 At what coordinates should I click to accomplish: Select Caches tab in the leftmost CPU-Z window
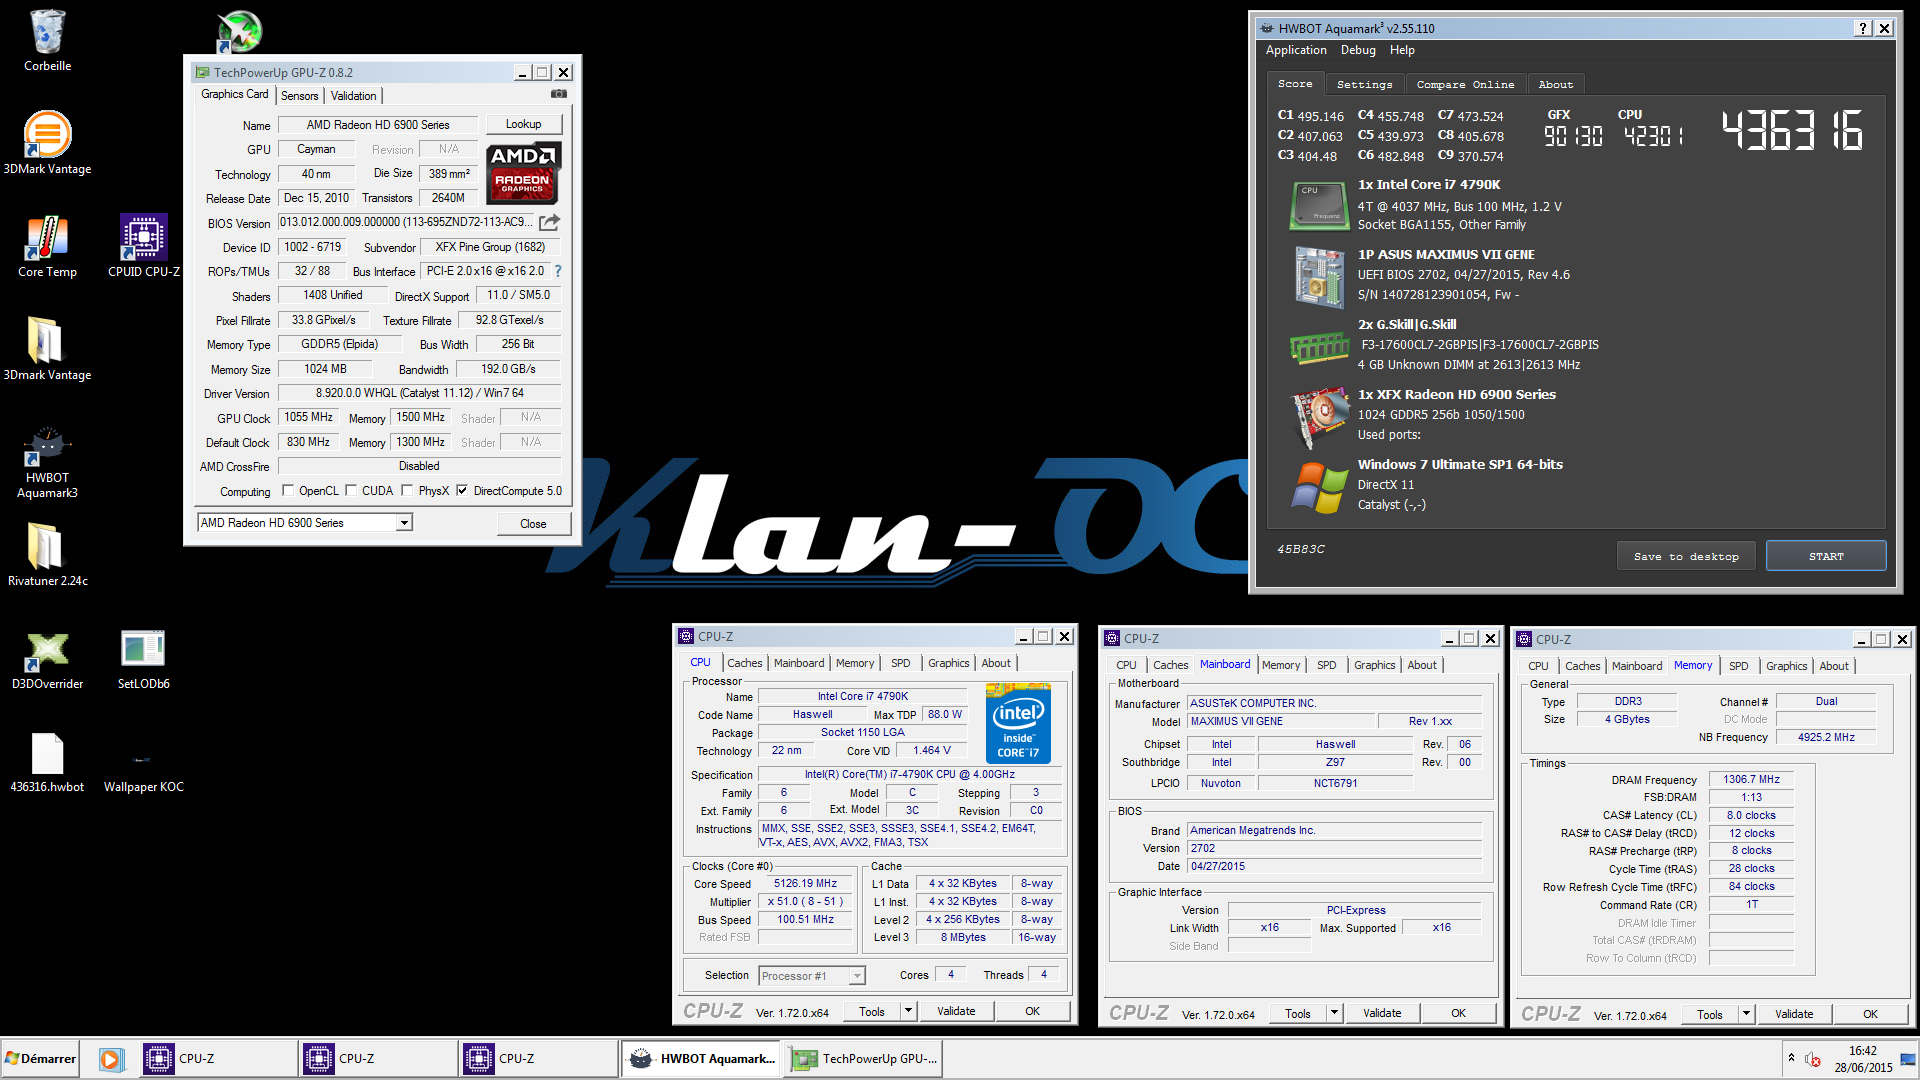point(744,663)
